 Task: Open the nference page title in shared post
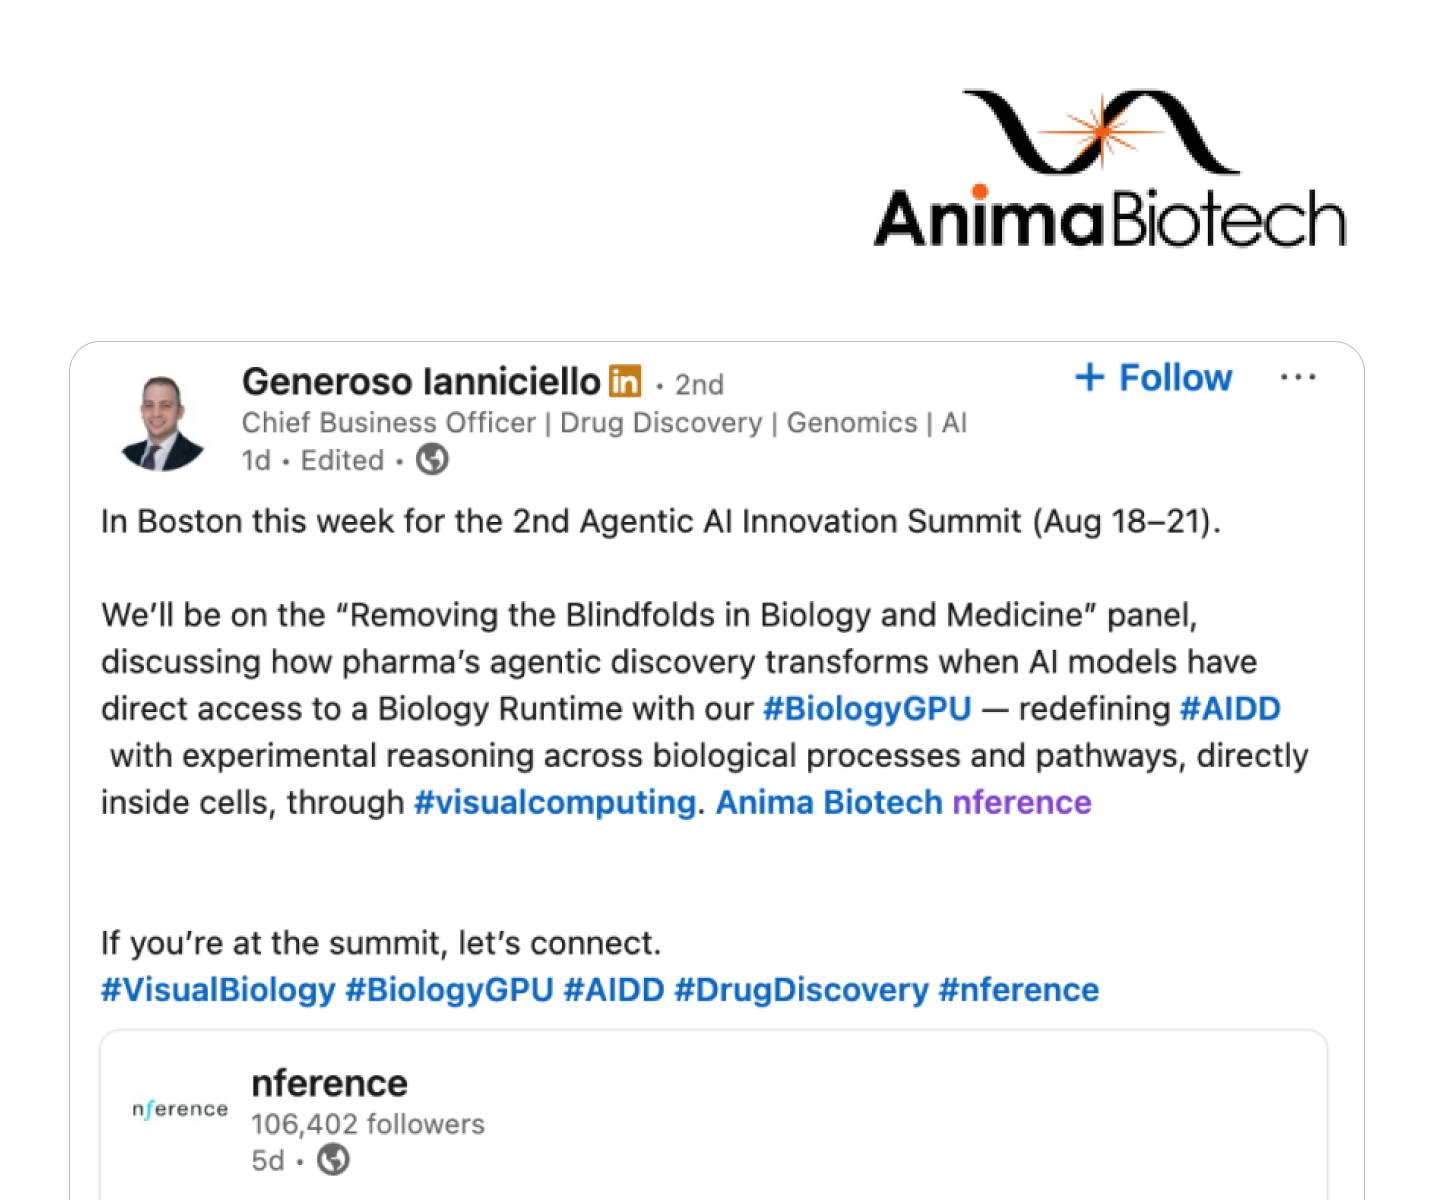[329, 1084]
